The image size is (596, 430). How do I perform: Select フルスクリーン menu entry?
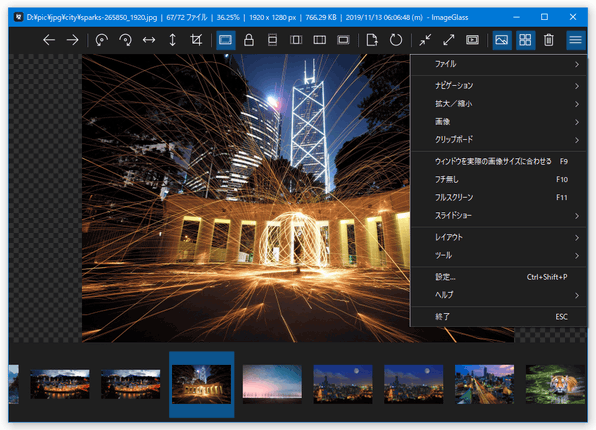tap(499, 198)
